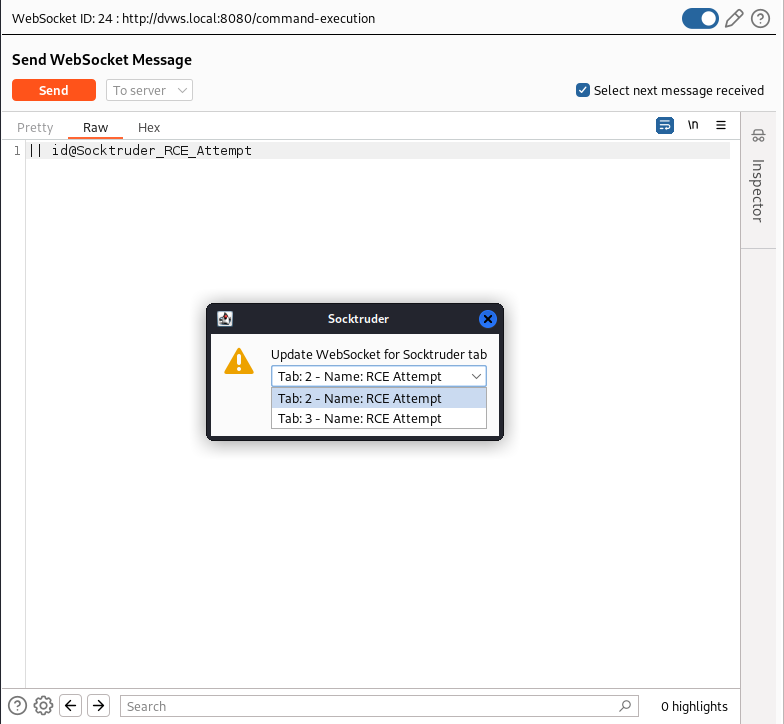Select Tab: 3 - Name: RCE Attempt option

coord(378,418)
